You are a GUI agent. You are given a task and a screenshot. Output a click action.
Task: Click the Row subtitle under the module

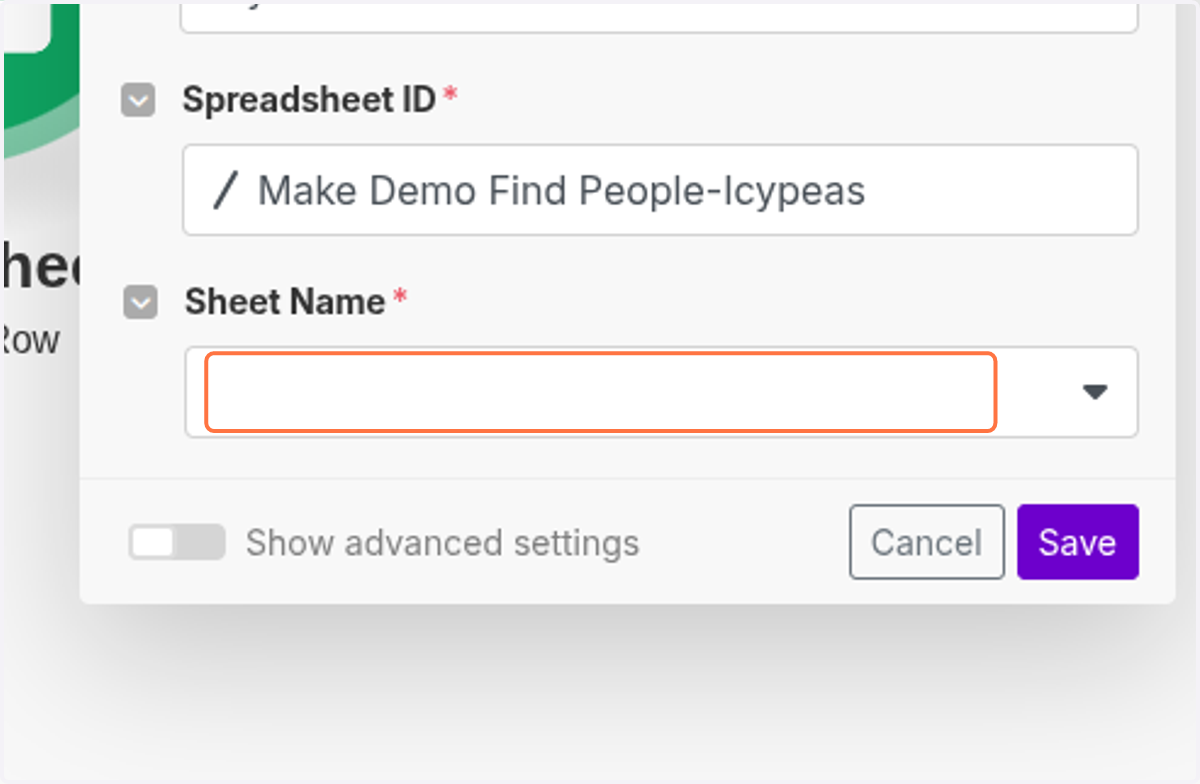30,340
